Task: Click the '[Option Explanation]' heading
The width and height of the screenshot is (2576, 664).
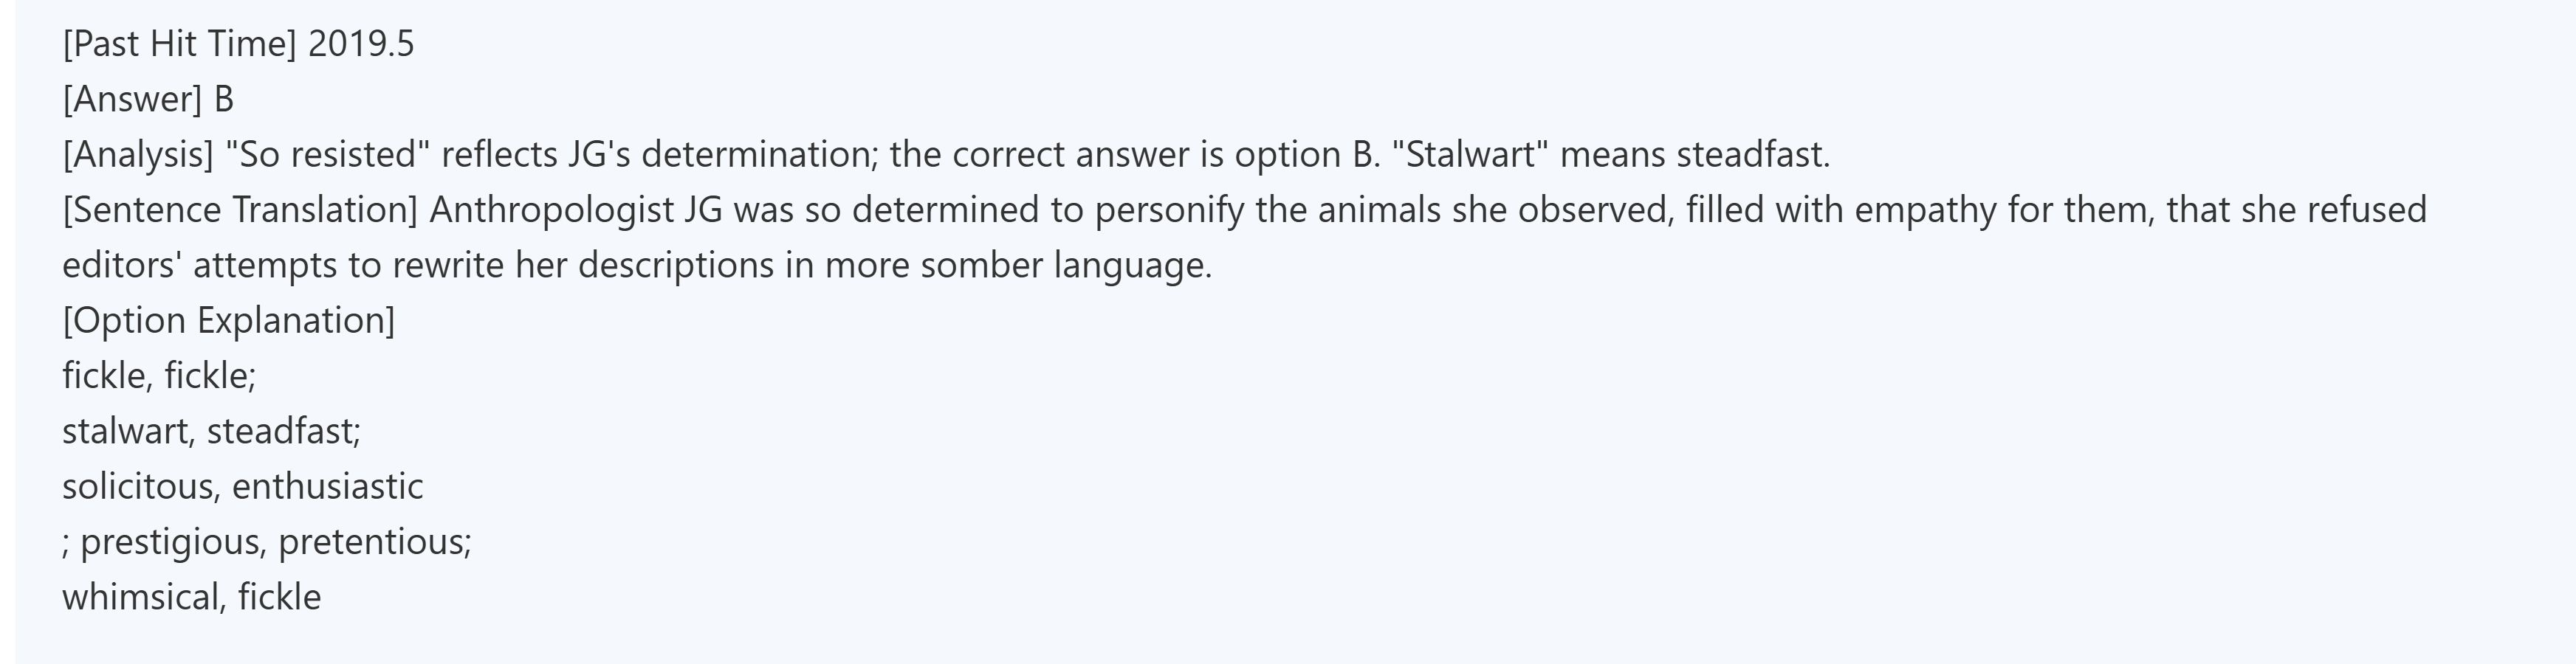Action: tap(228, 321)
